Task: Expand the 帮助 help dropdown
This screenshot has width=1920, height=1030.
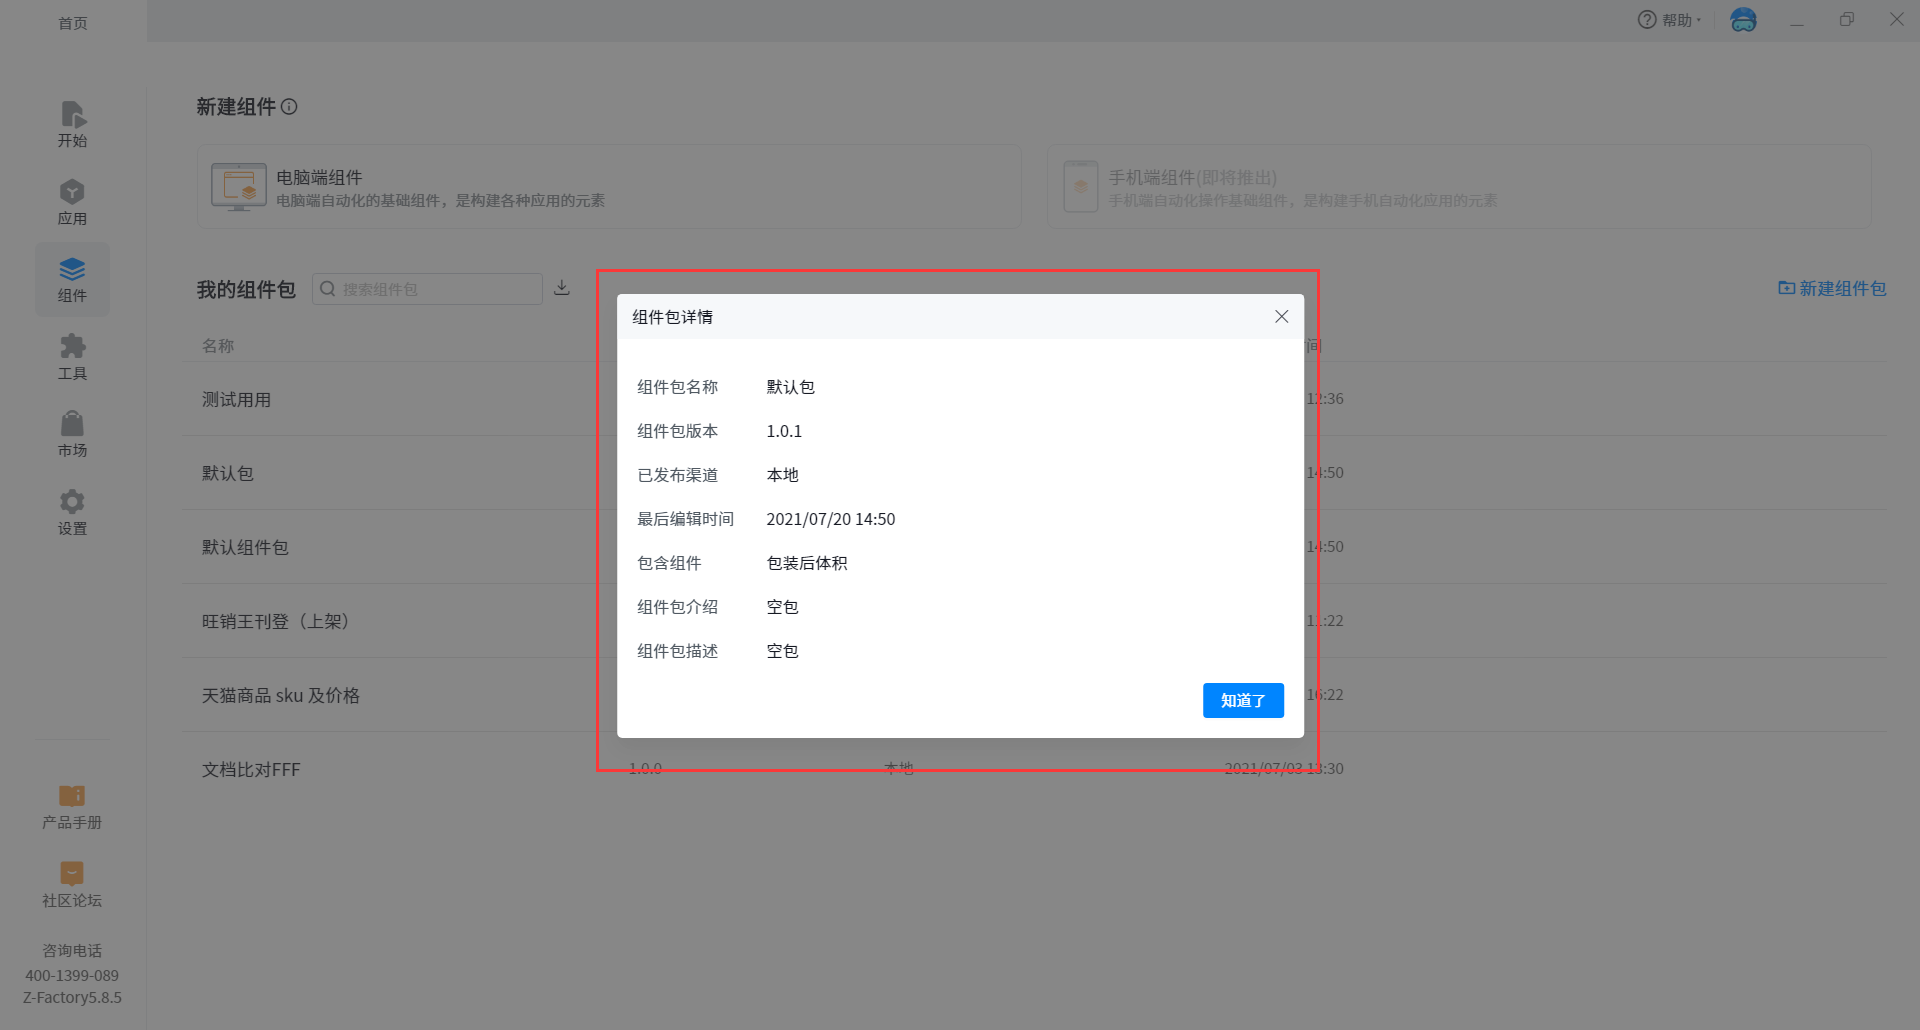Action: tap(1669, 20)
